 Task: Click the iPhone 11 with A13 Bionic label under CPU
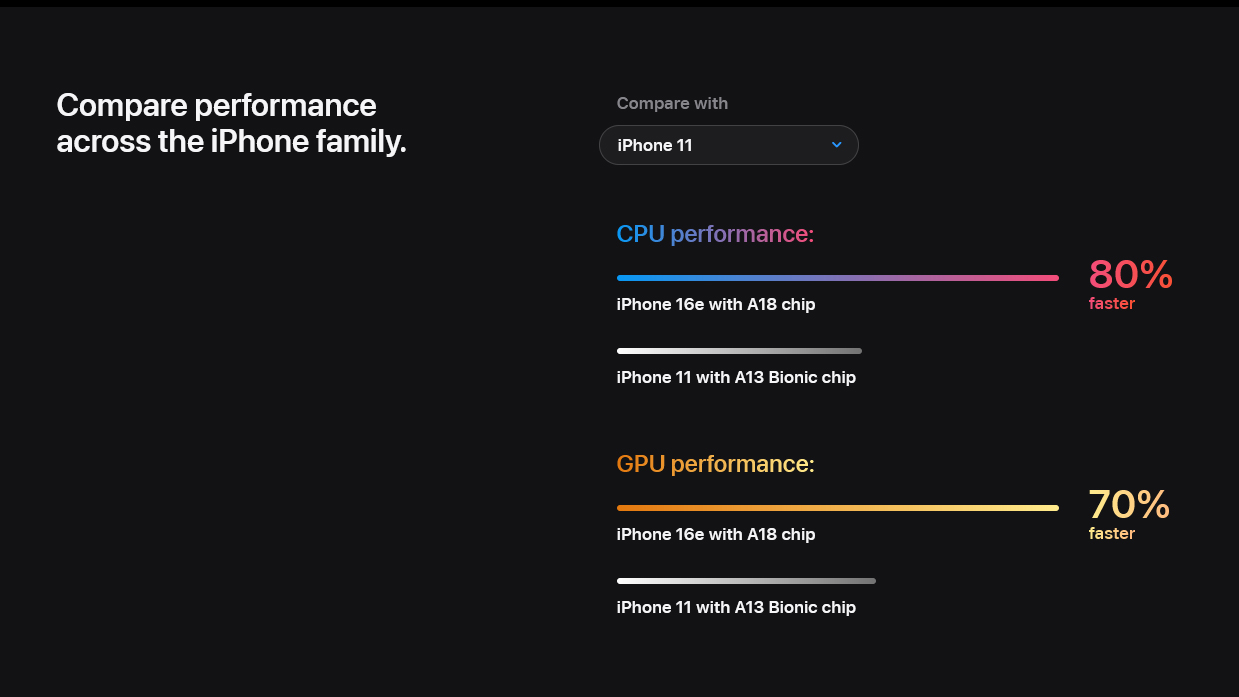(736, 377)
